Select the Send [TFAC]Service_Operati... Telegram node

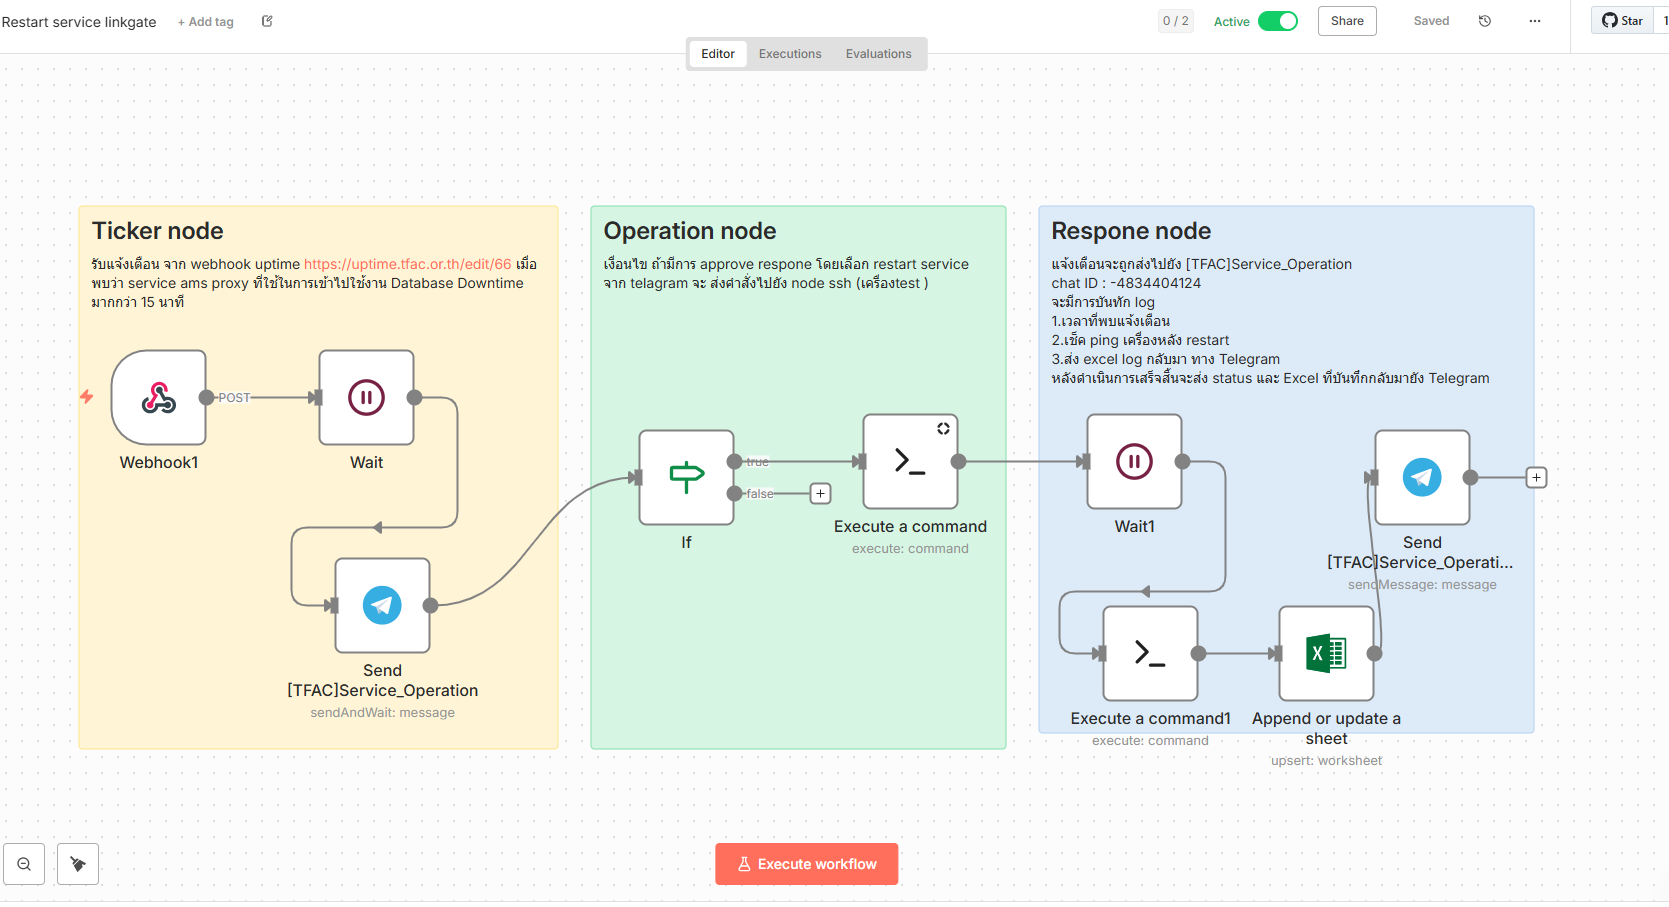pos(1422,478)
